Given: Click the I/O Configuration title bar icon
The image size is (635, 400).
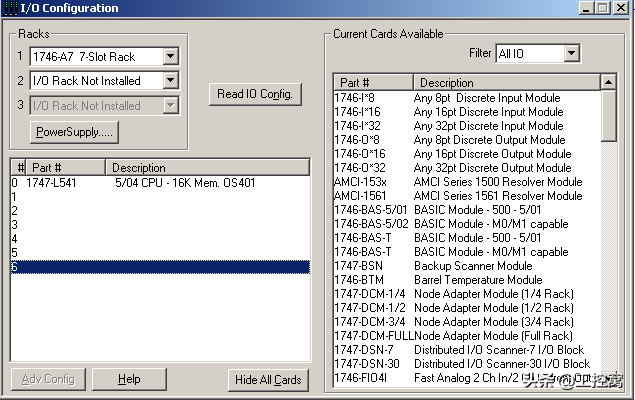Looking at the screenshot, I should coord(11,8).
